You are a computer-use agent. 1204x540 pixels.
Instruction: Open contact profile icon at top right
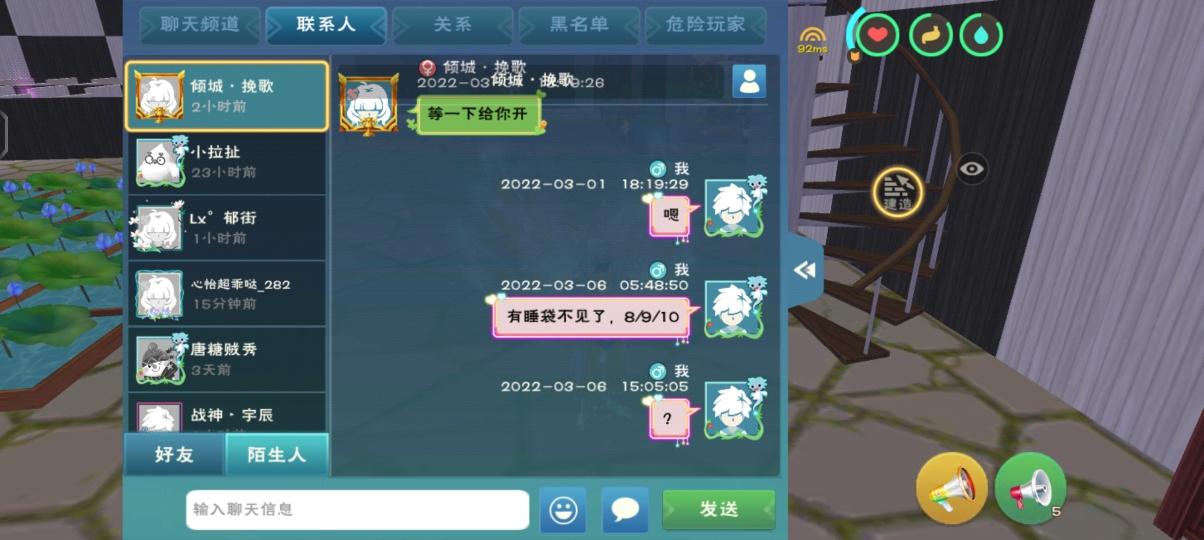point(749,81)
